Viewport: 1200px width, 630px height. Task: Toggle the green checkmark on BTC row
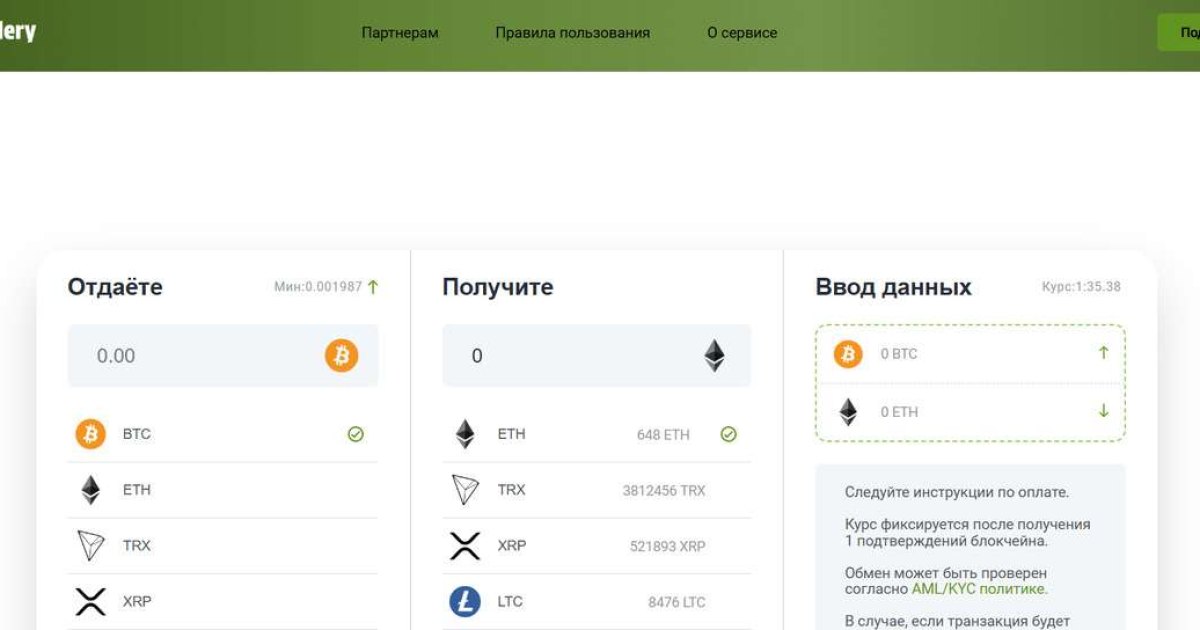click(x=355, y=434)
